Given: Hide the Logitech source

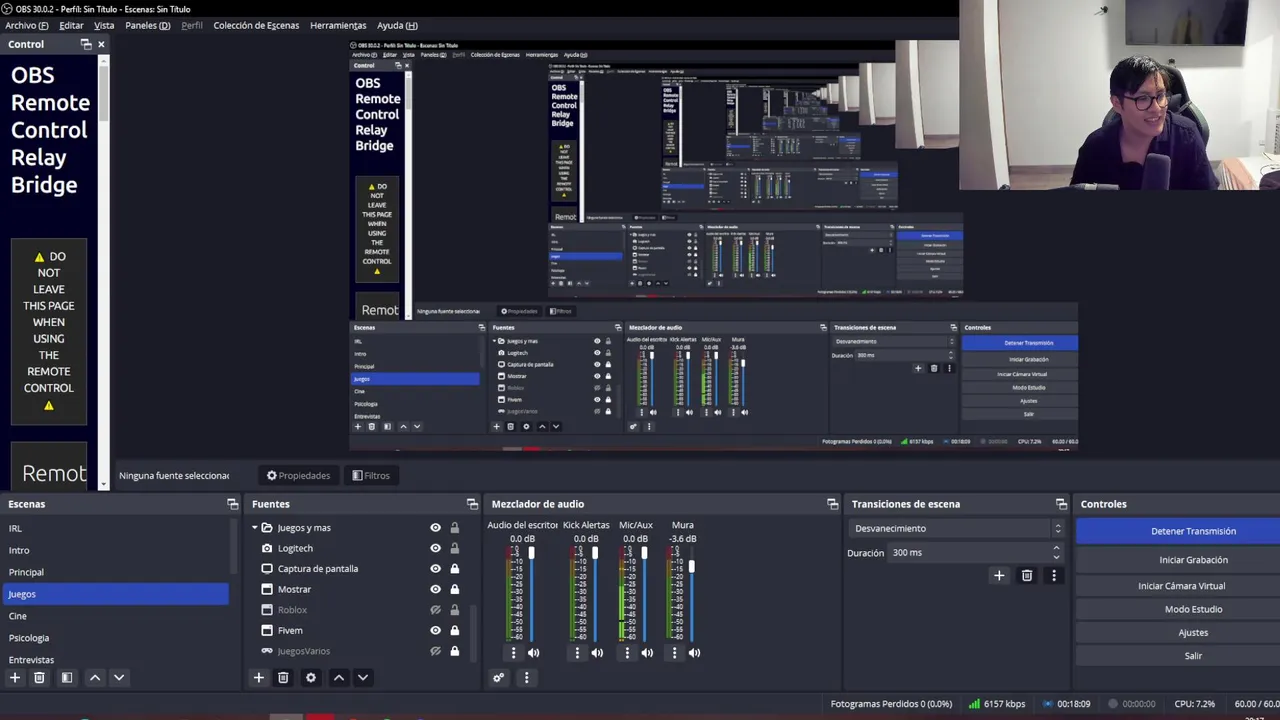Looking at the screenshot, I should coord(435,548).
